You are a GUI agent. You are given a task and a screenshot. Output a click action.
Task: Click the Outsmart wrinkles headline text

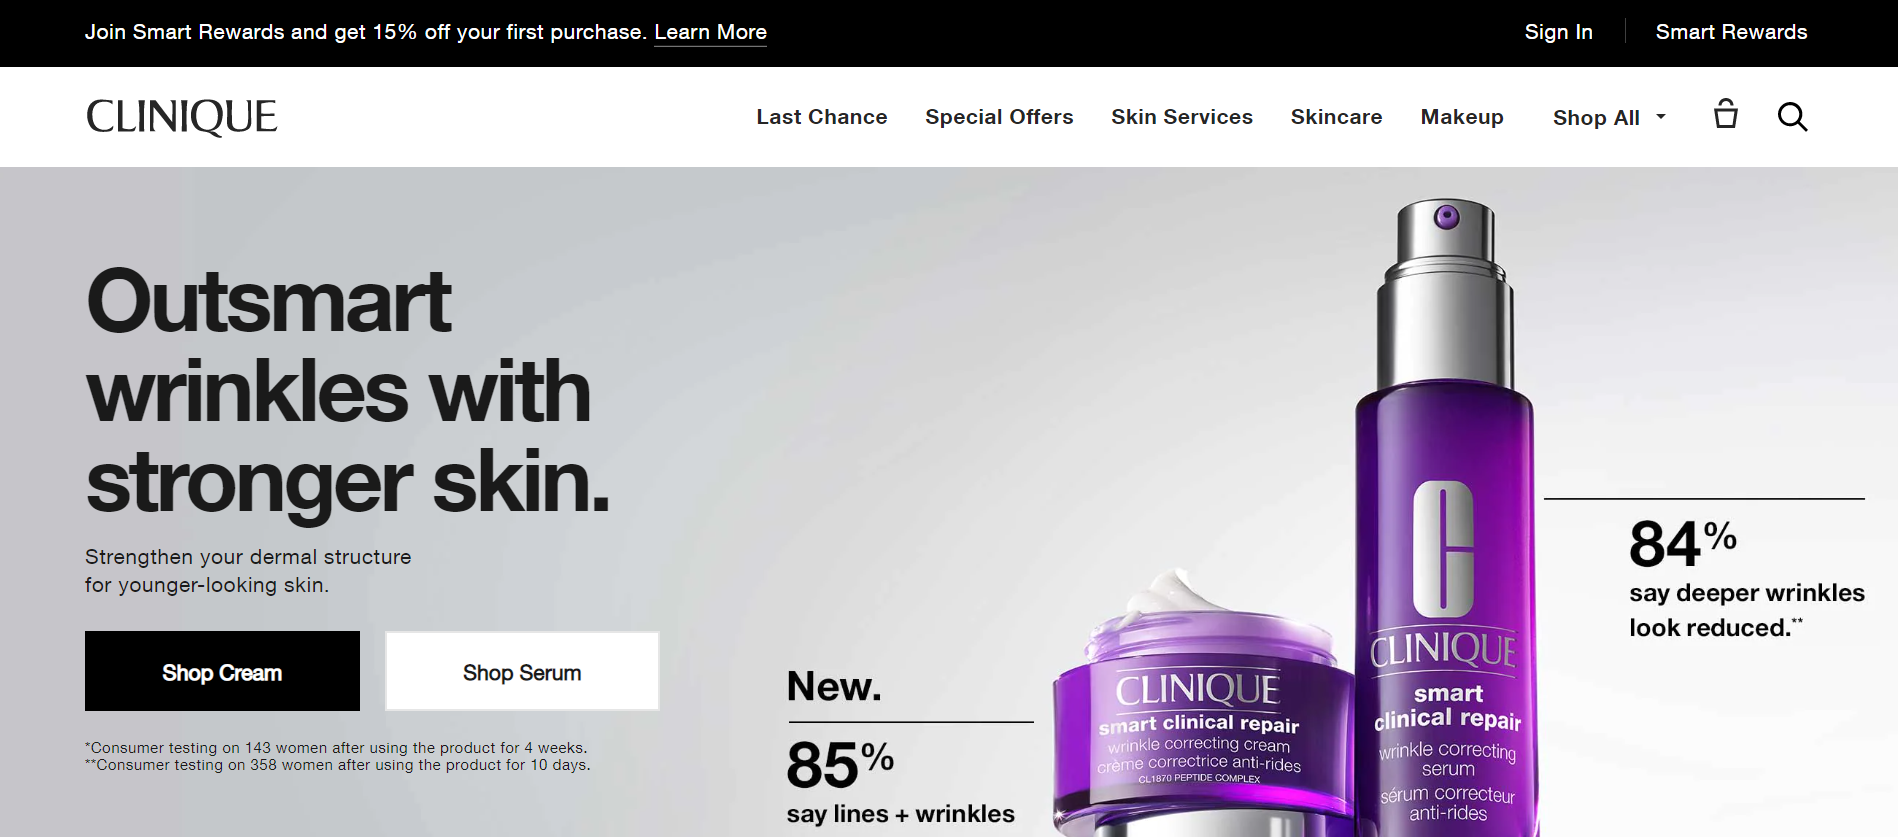(x=348, y=392)
